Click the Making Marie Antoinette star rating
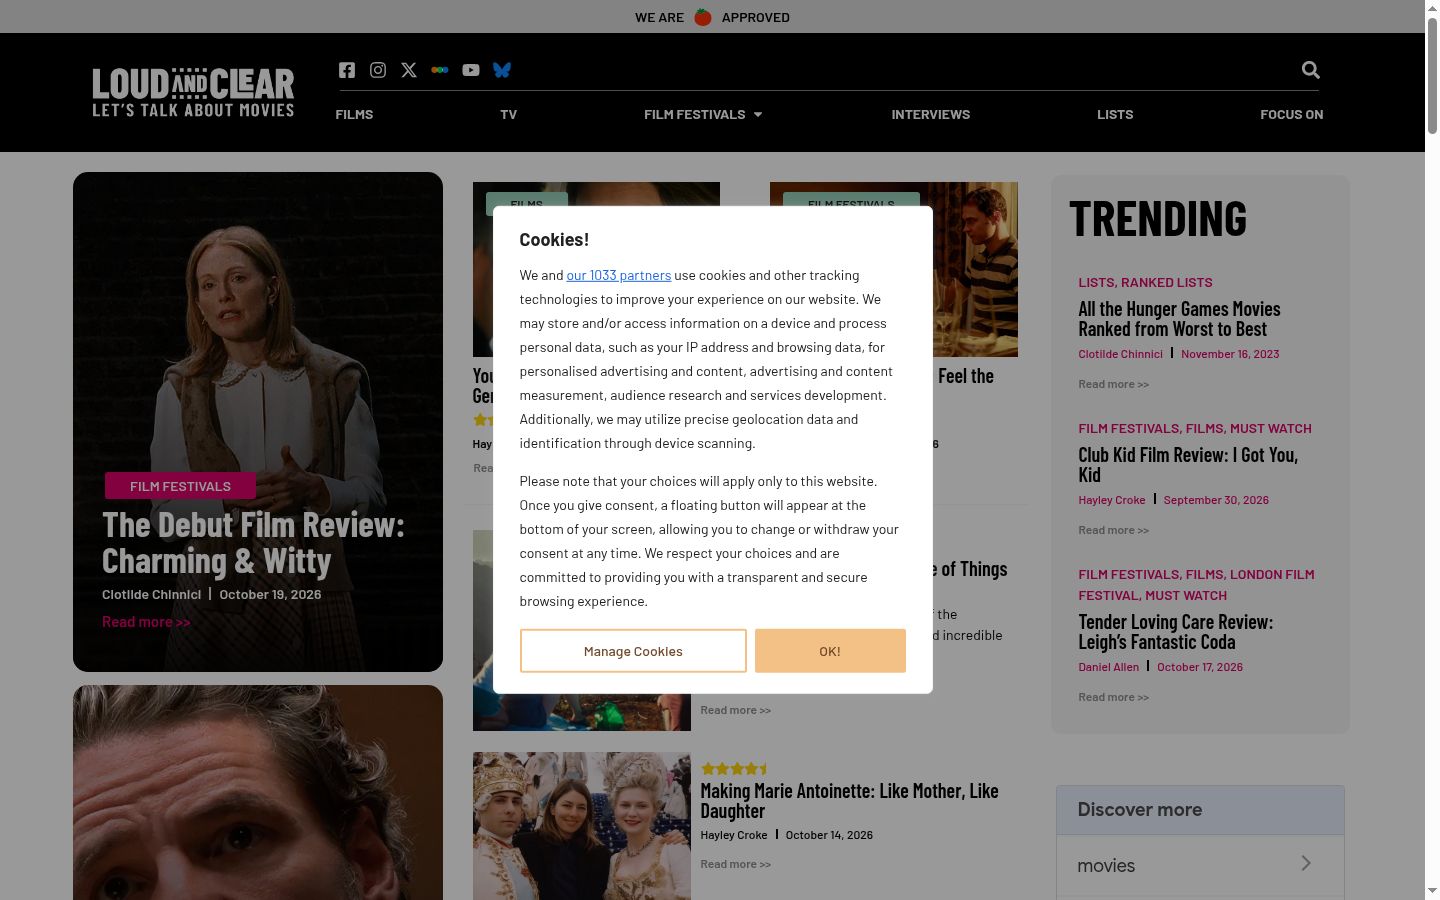This screenshot has width=1440, height=900. coord(734,769)
